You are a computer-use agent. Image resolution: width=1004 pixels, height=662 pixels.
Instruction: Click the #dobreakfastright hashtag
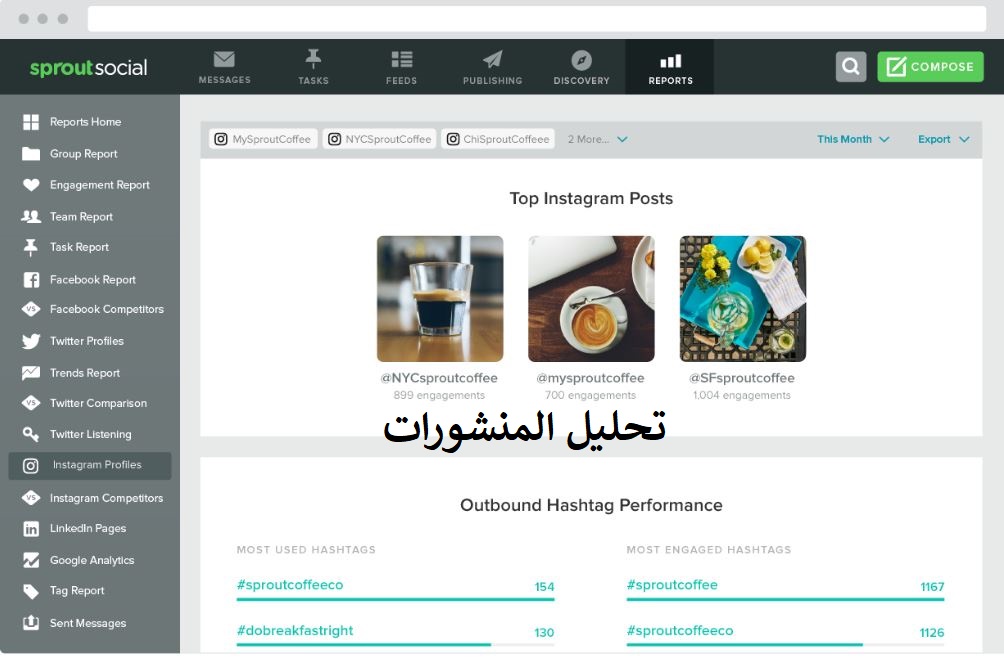coord(295,631)
